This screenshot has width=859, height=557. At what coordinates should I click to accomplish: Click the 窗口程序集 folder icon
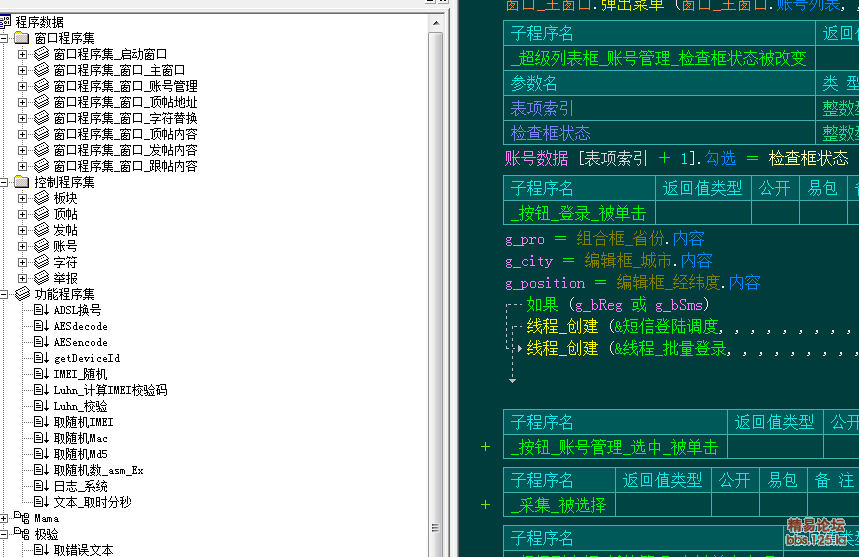[23, 38]
